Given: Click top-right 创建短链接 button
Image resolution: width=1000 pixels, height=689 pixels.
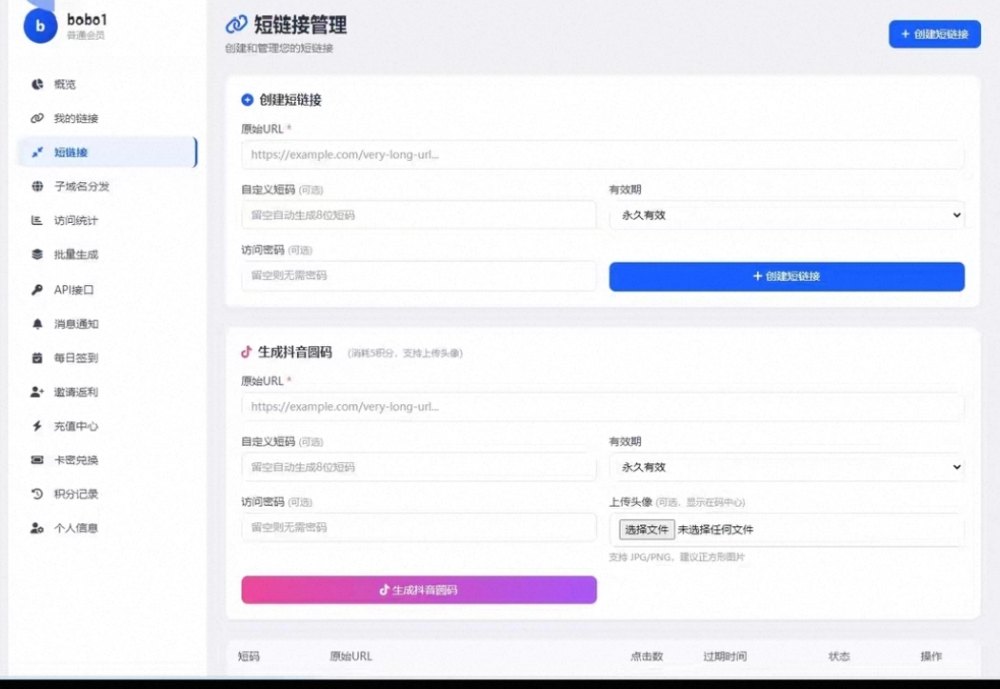Looking at the screenshot, I should coord(934,34).
